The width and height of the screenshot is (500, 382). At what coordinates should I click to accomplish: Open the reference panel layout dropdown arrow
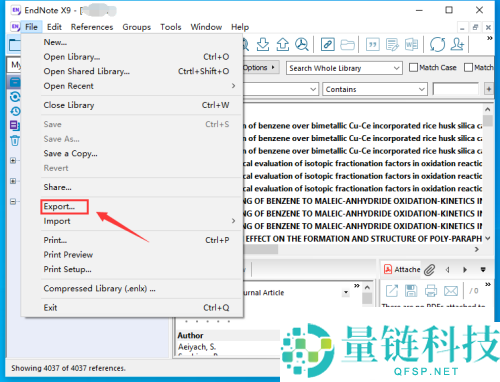click(x=483, y=269)
